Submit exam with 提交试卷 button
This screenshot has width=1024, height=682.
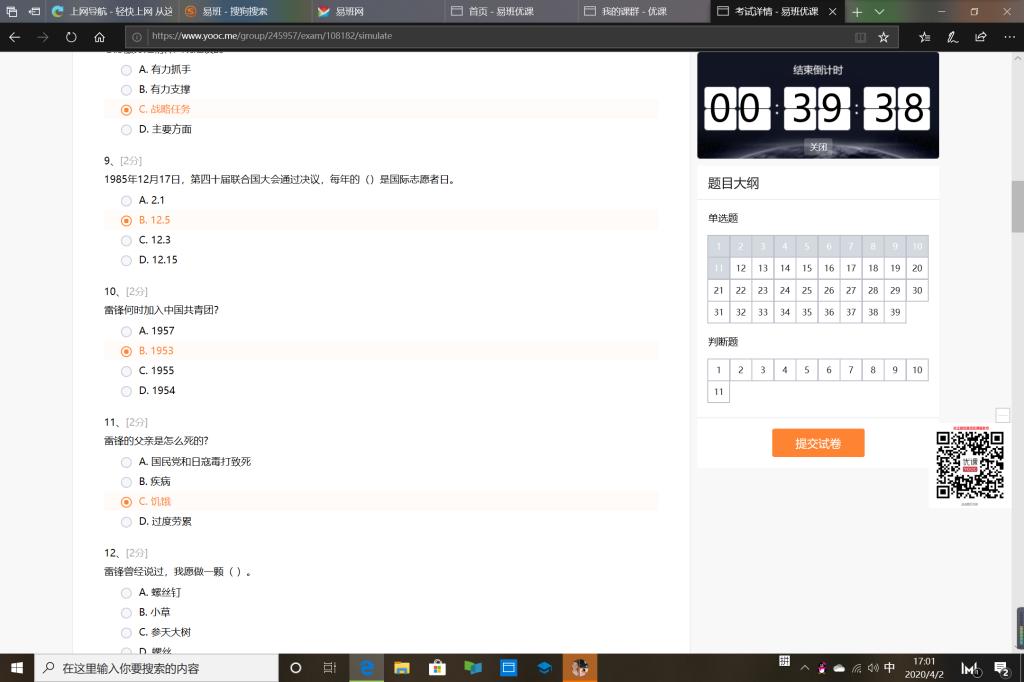[817, 443]
